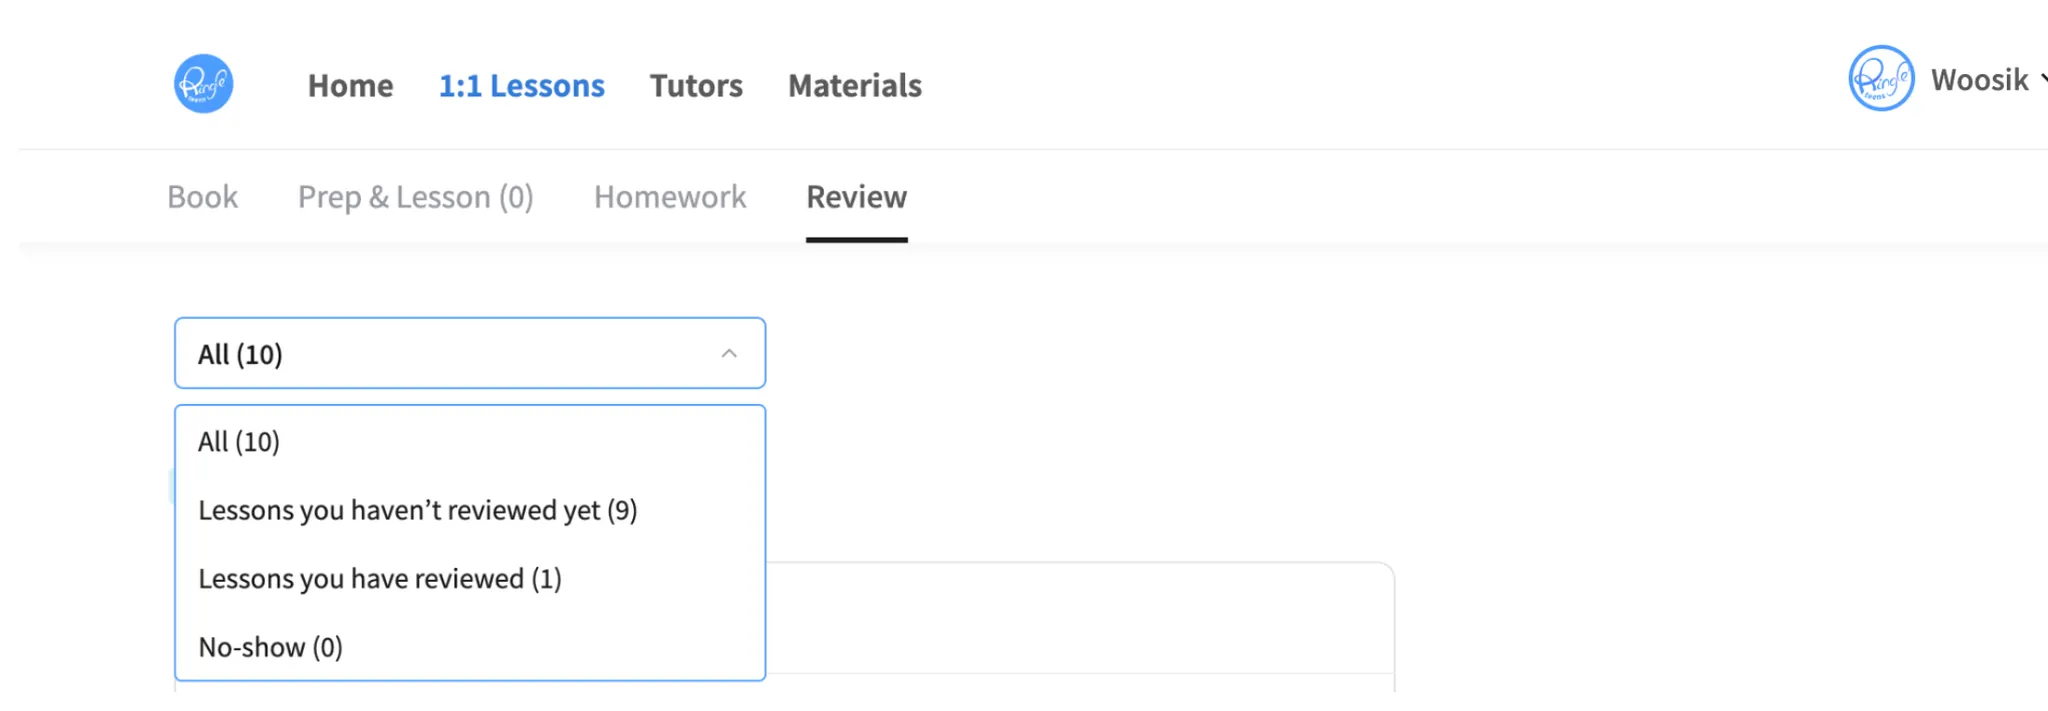2048x711 pixels.
Task: Switch to the Book tab
Action: 202,197
